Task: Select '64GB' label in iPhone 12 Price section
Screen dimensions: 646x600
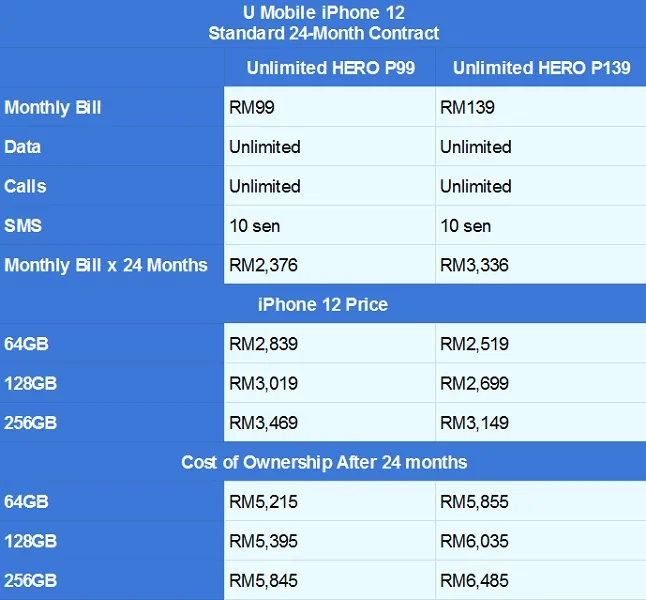Action: (26, 344)
